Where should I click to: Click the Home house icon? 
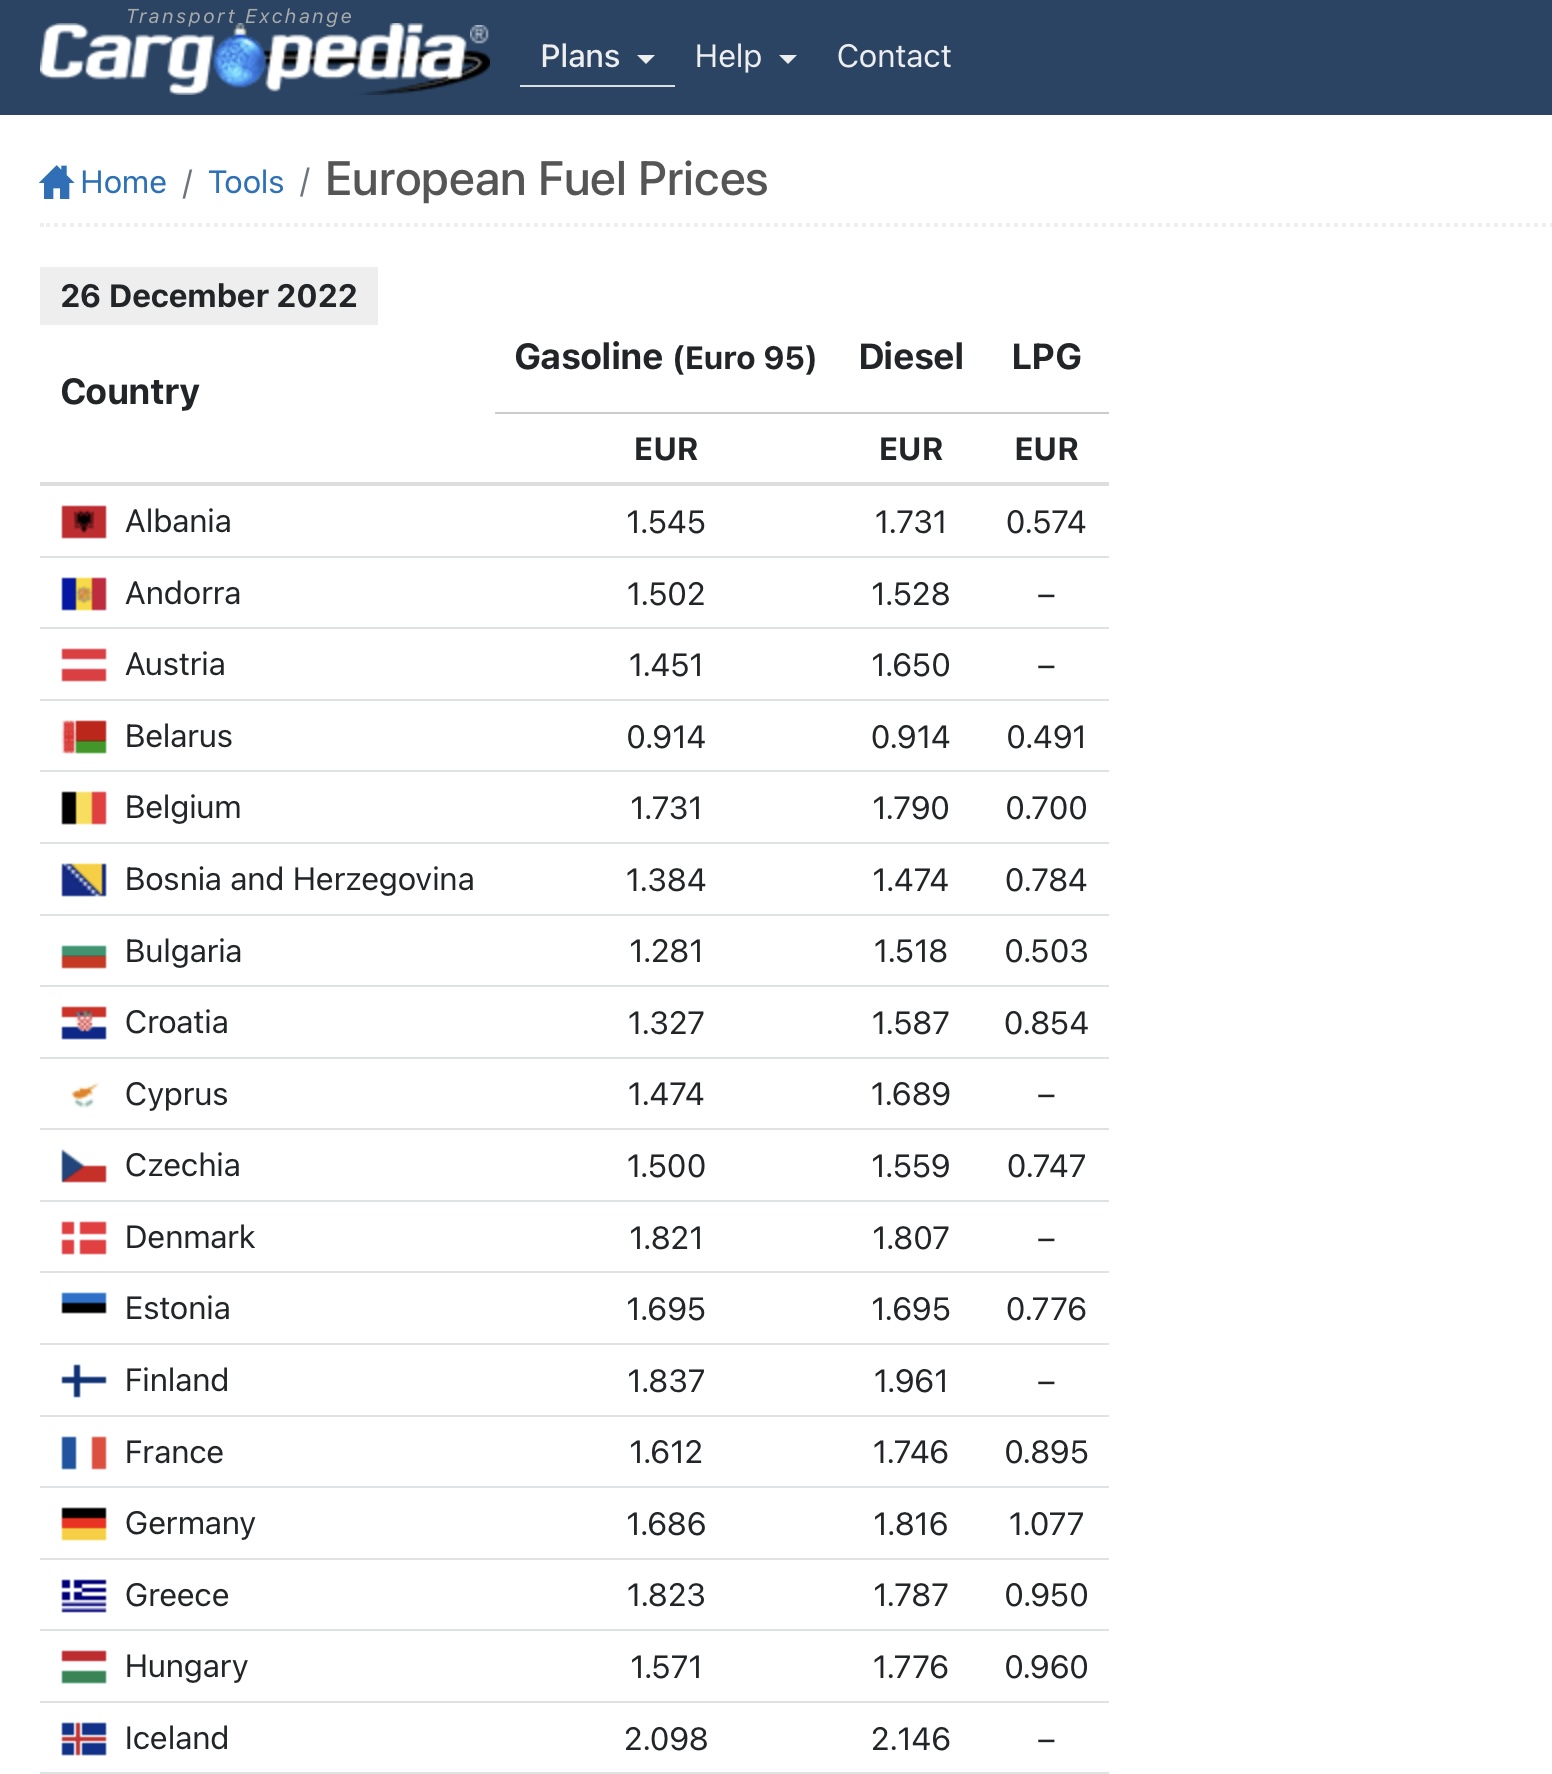[x=56, y=182]
